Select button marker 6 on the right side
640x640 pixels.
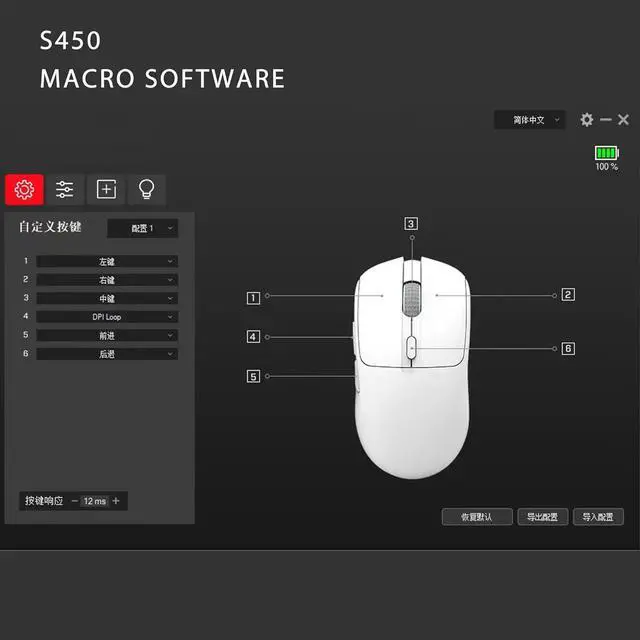567,349
